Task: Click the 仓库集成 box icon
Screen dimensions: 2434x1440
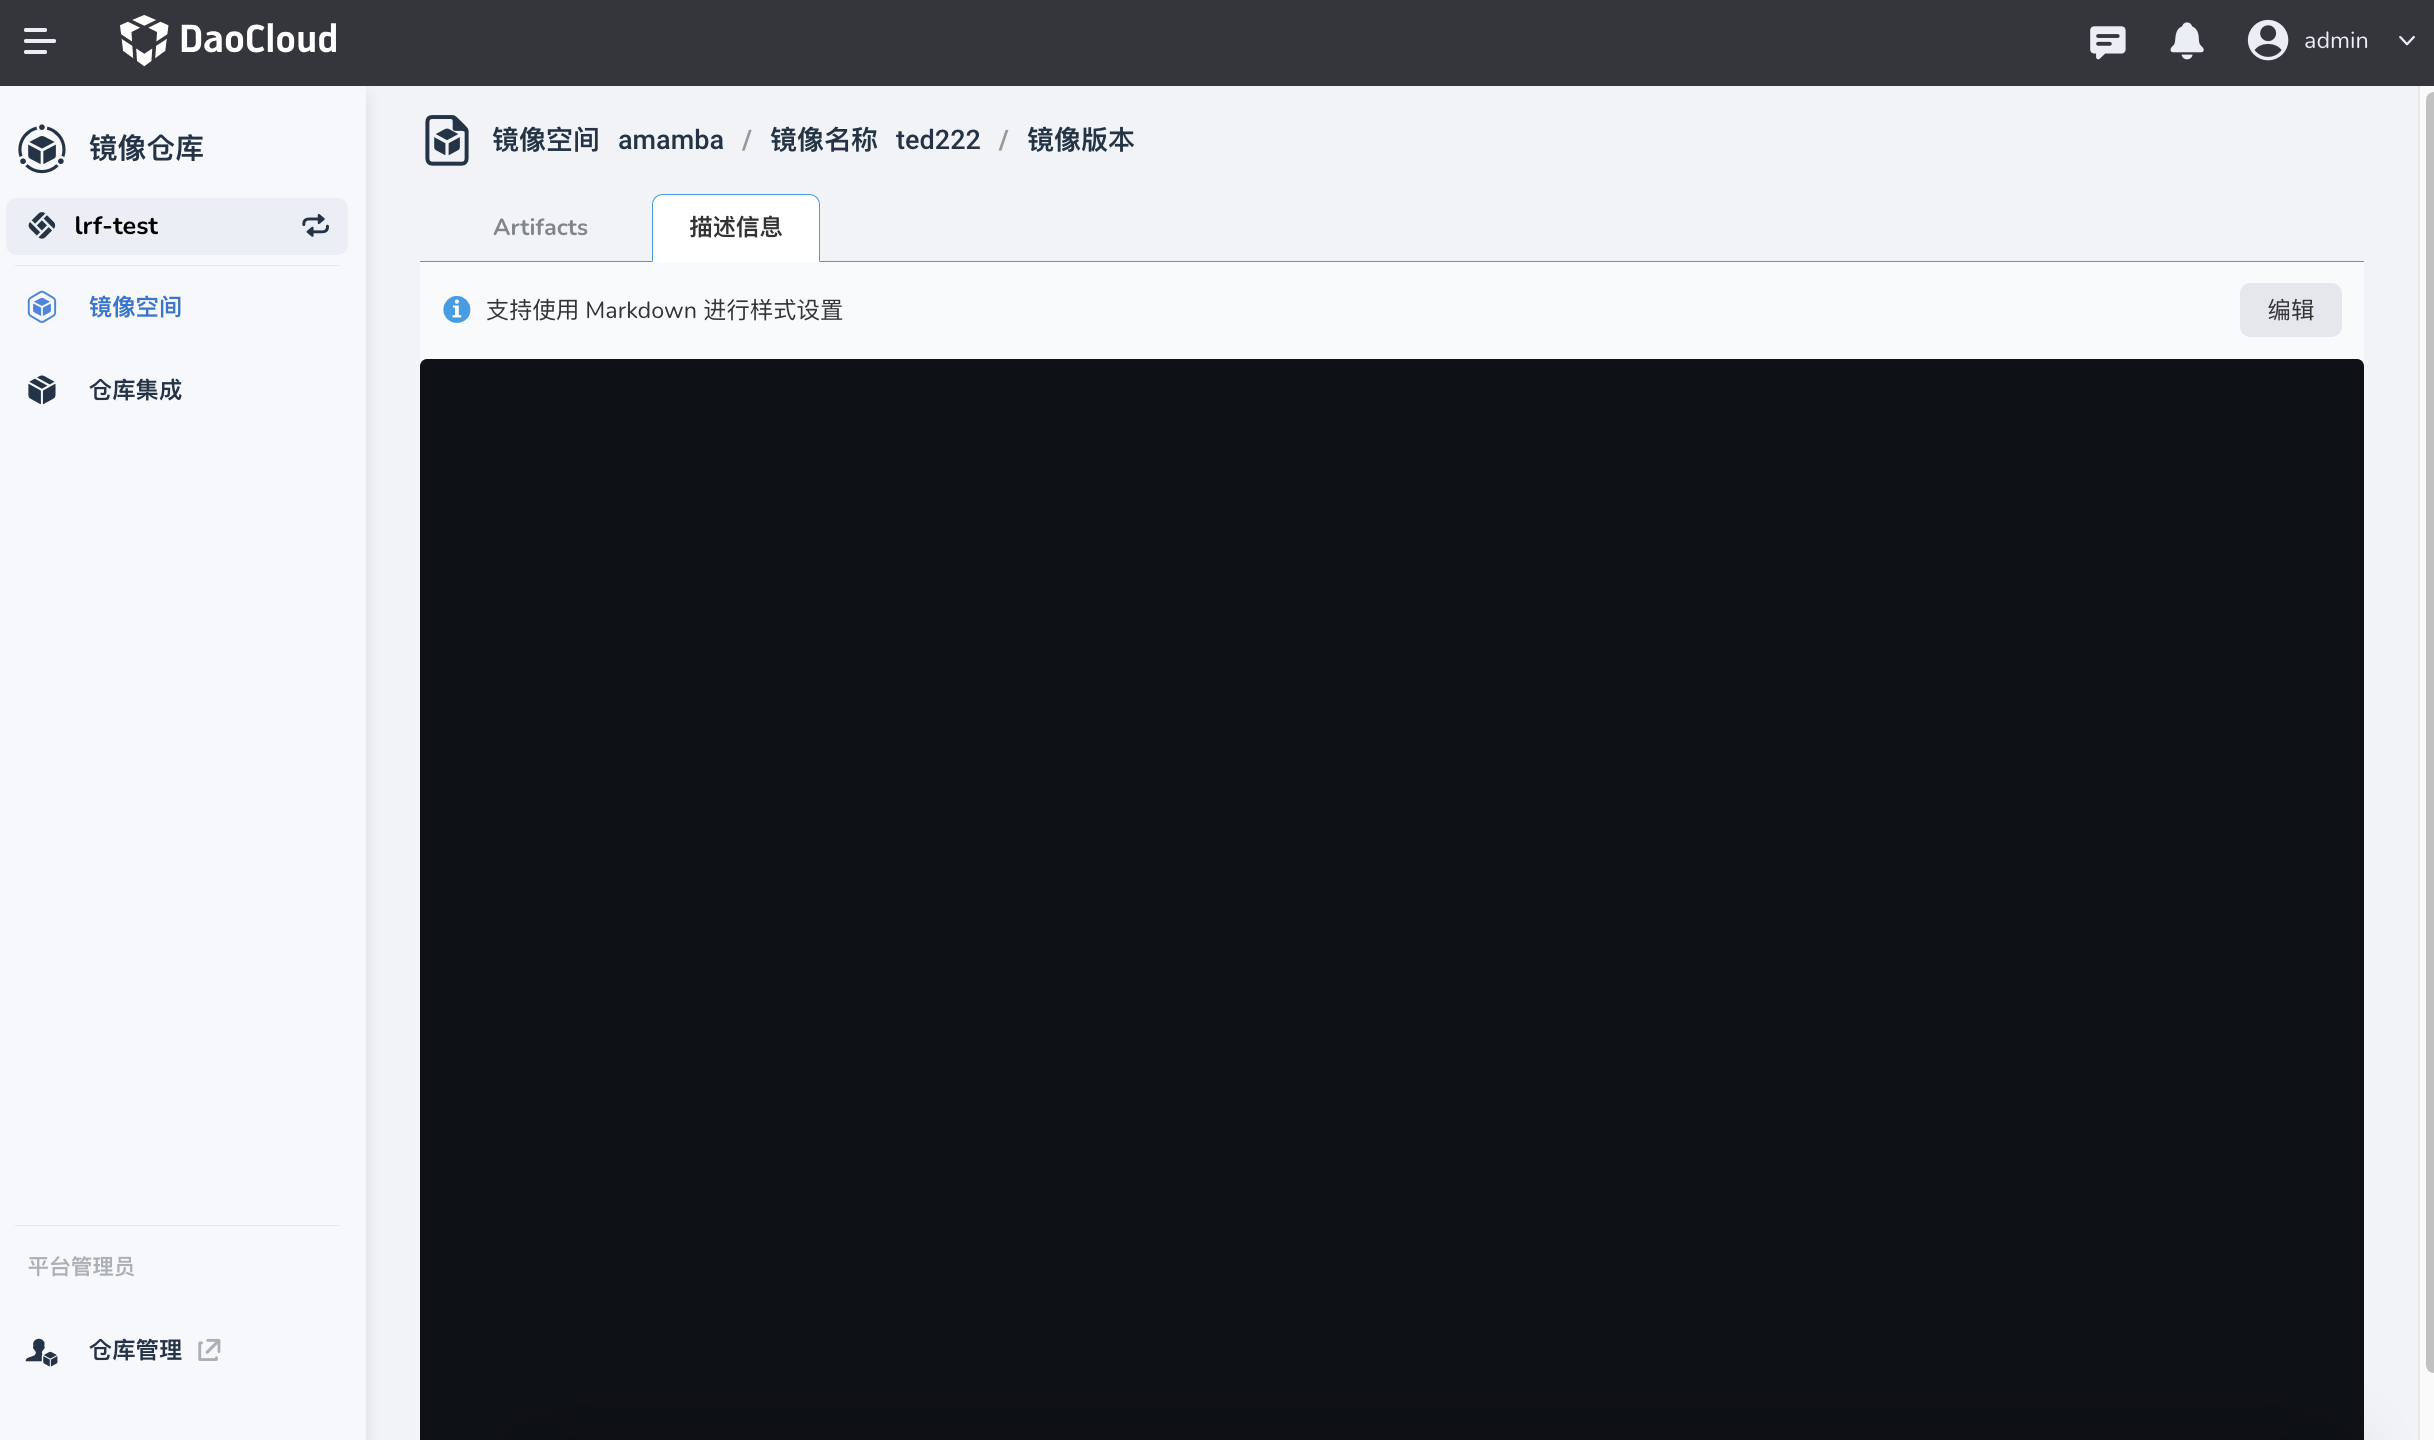Action: 42,390
